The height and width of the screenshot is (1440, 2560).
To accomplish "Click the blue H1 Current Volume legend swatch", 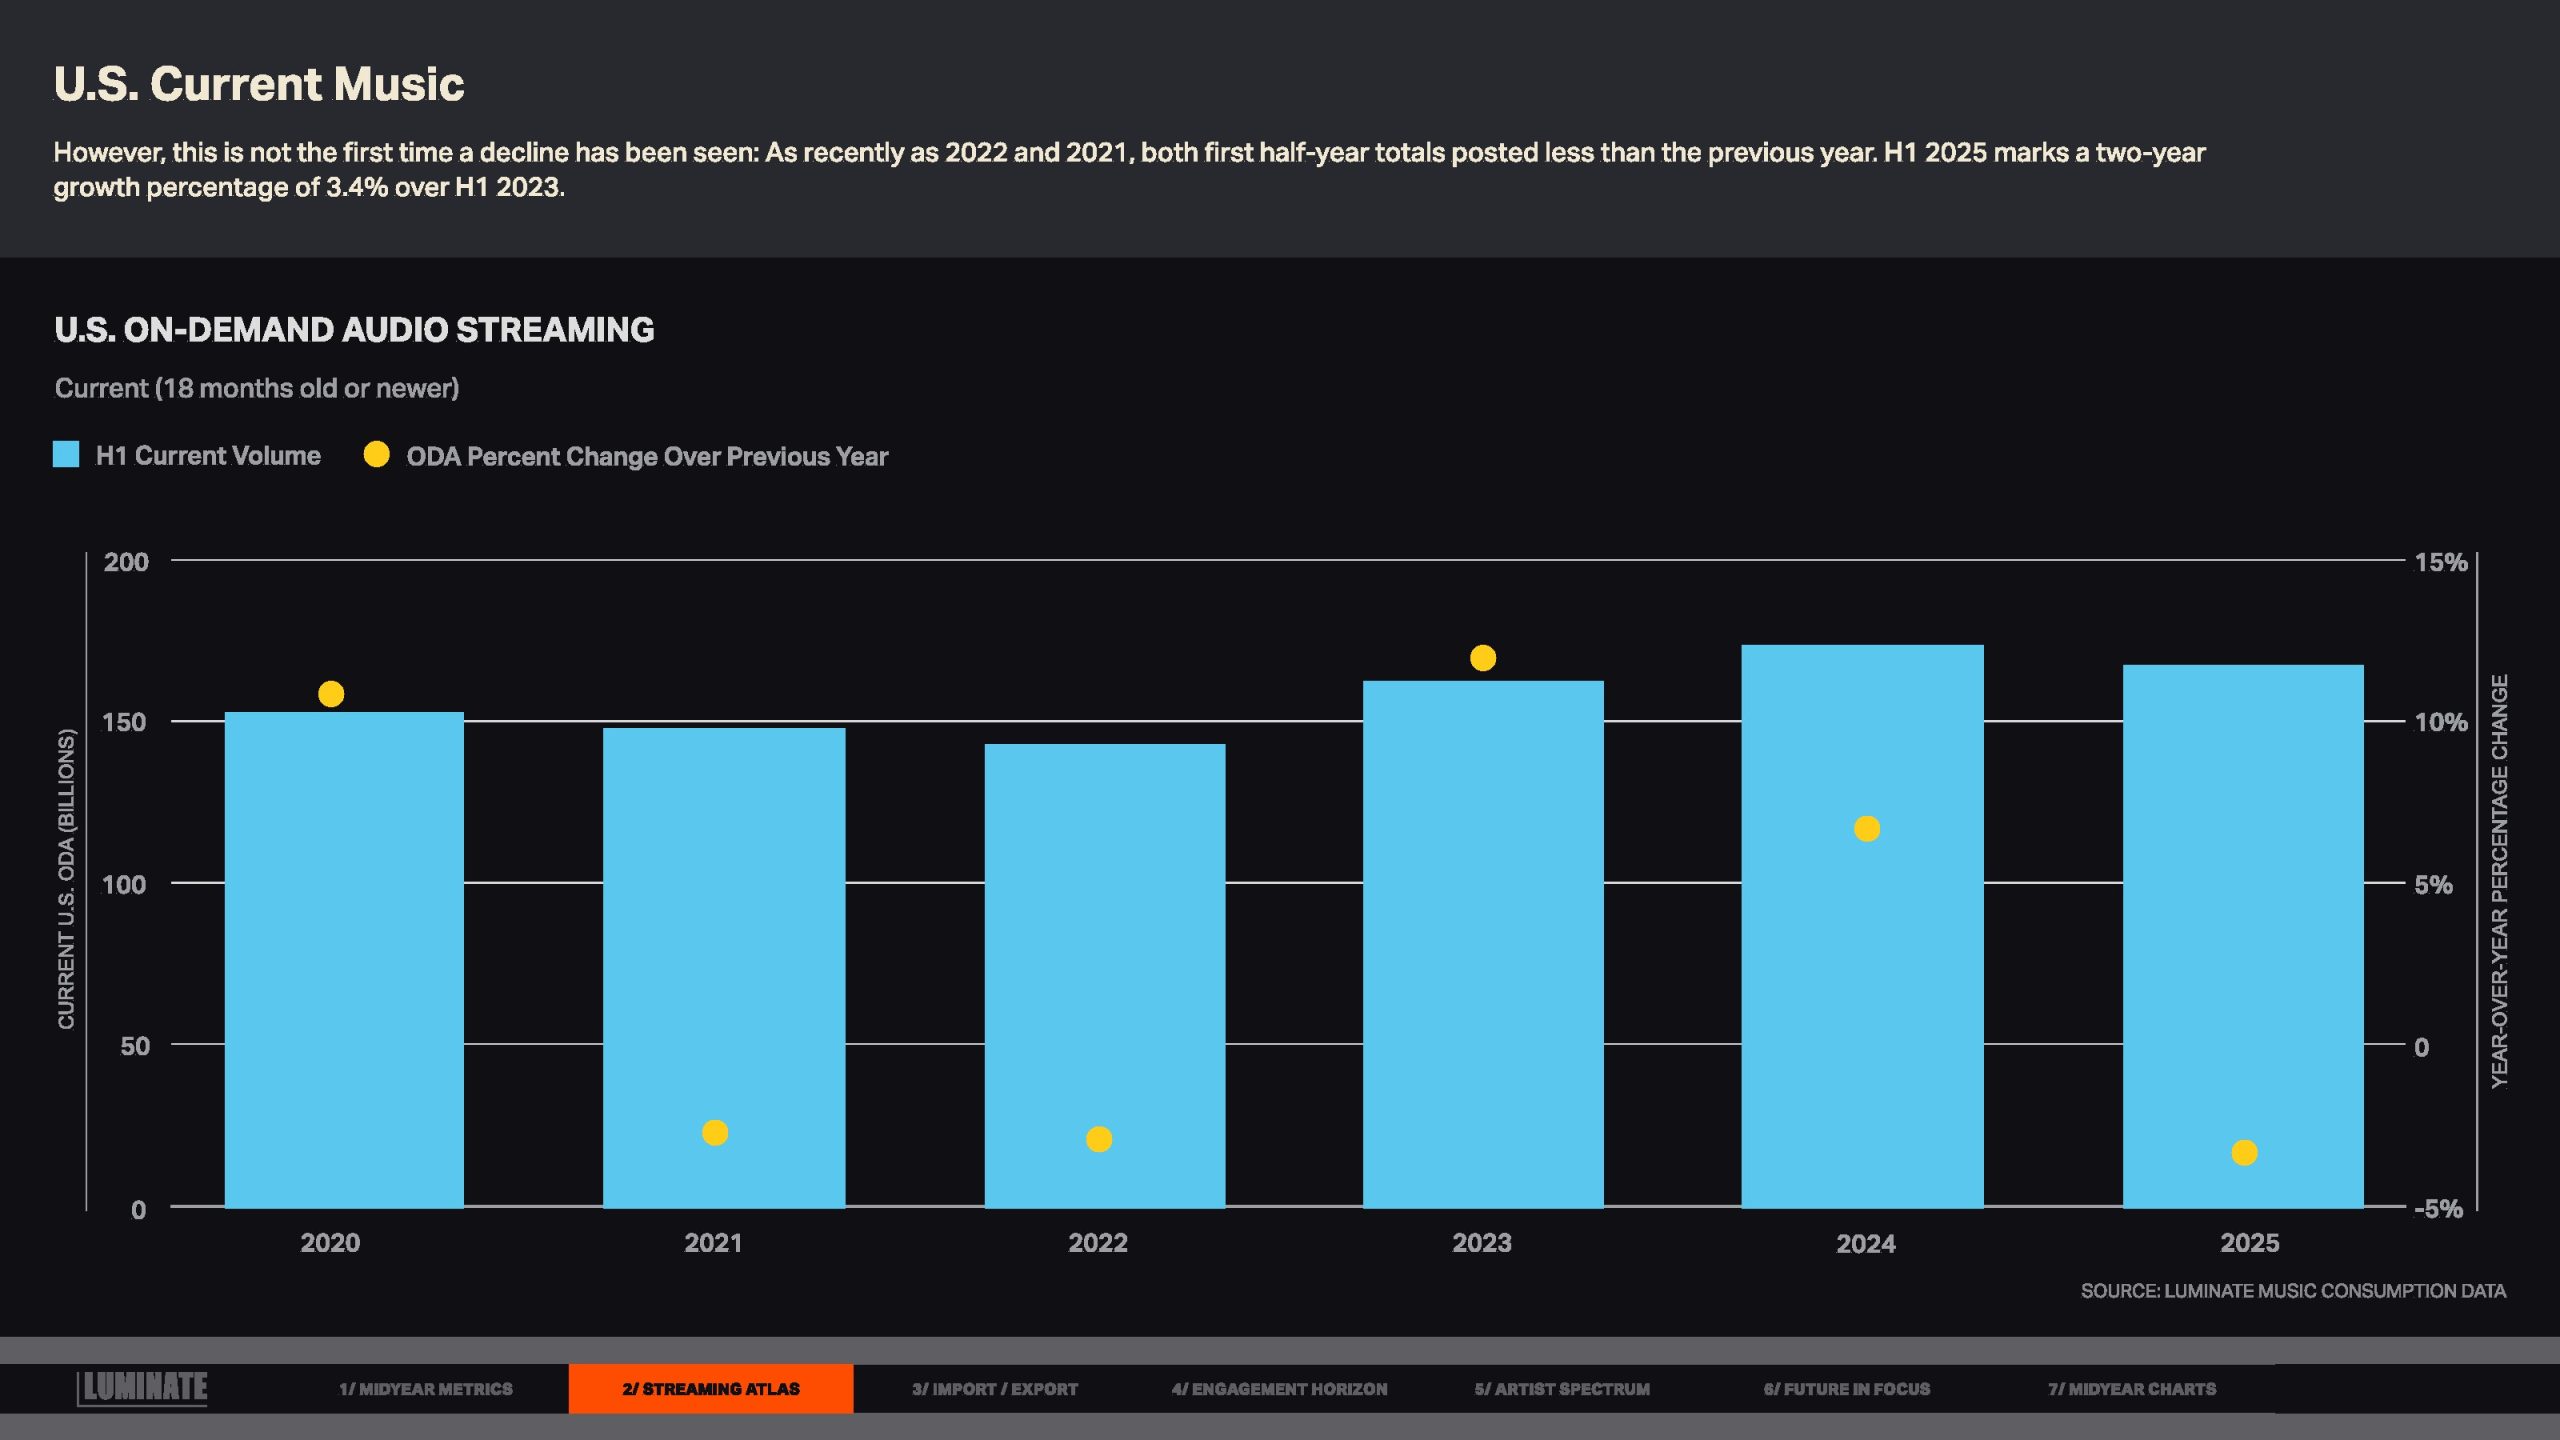I will point(66,455).
